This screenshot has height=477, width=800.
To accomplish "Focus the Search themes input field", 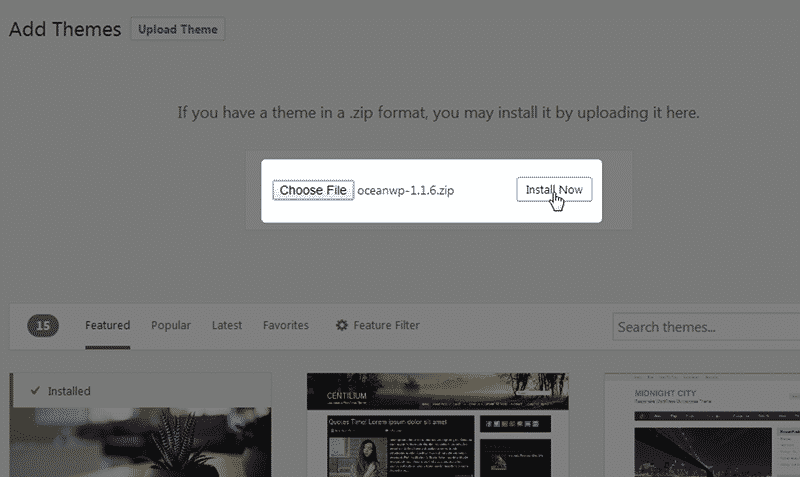I will click(706, 327).
